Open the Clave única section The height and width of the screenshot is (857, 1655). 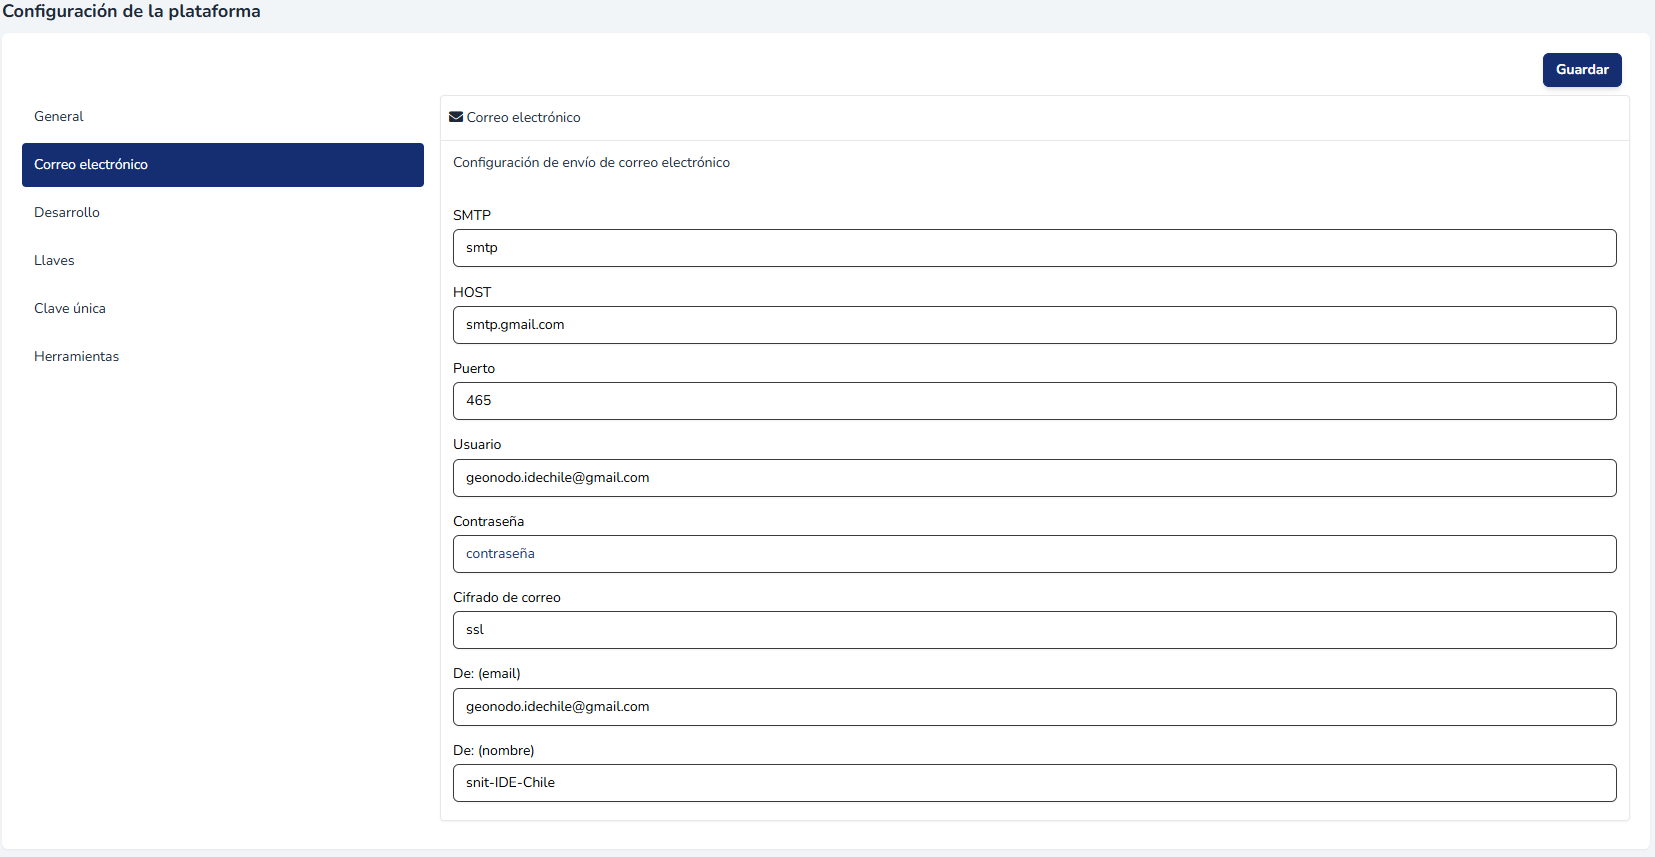click(223, 309)
